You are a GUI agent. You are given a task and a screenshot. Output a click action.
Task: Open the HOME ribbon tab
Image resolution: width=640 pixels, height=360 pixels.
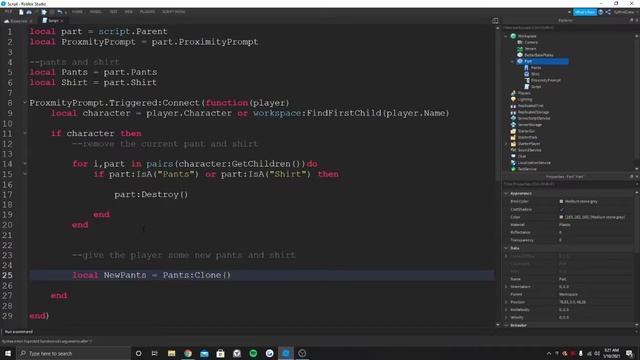(x=77, y=12)
